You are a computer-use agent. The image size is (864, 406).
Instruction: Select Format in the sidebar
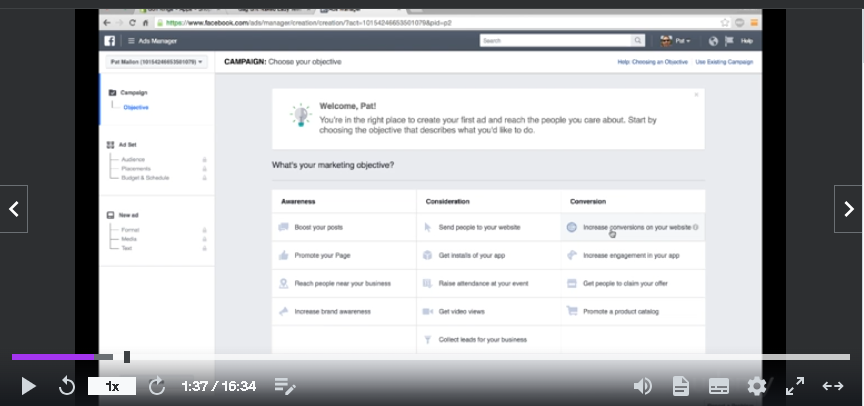pos(130,230)
